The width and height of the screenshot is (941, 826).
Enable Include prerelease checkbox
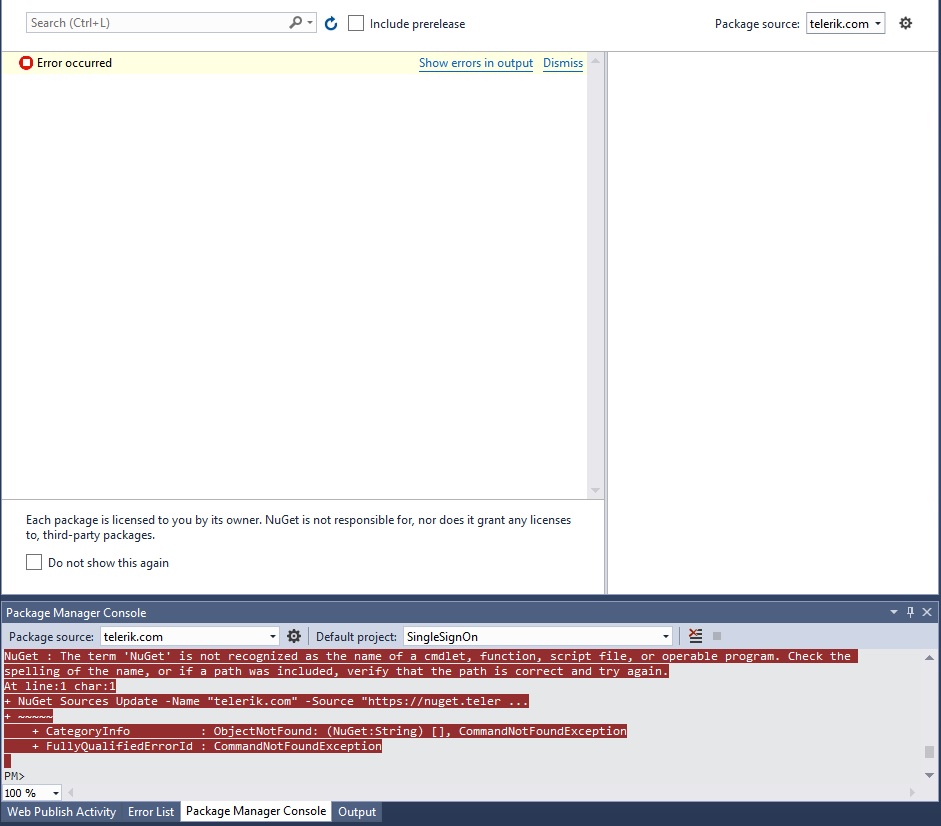point(356,23)
